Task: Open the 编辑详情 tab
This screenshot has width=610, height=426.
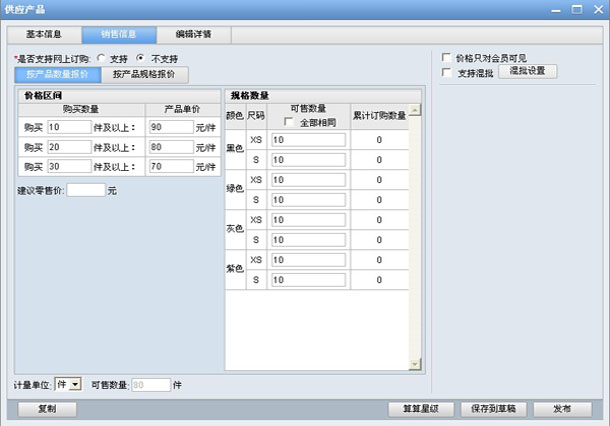Action: coord(193,34)
